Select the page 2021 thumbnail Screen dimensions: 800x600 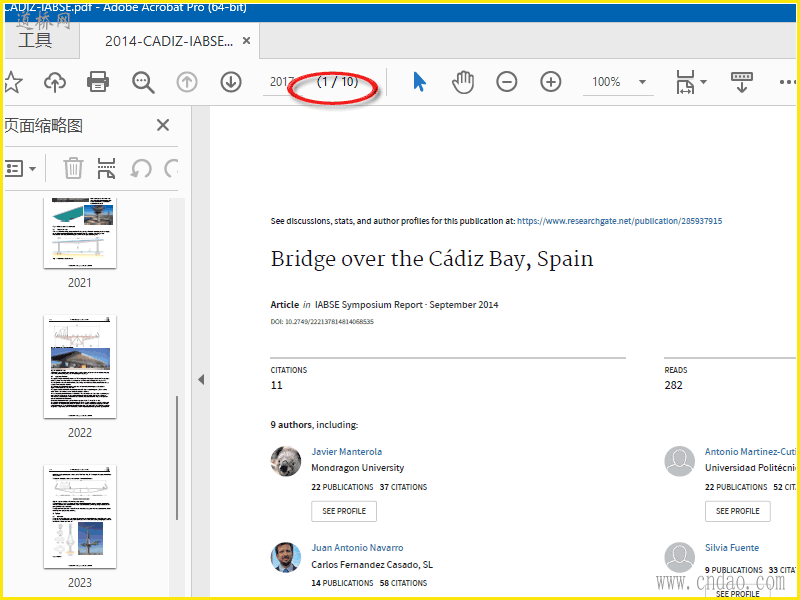coord(80,233)
